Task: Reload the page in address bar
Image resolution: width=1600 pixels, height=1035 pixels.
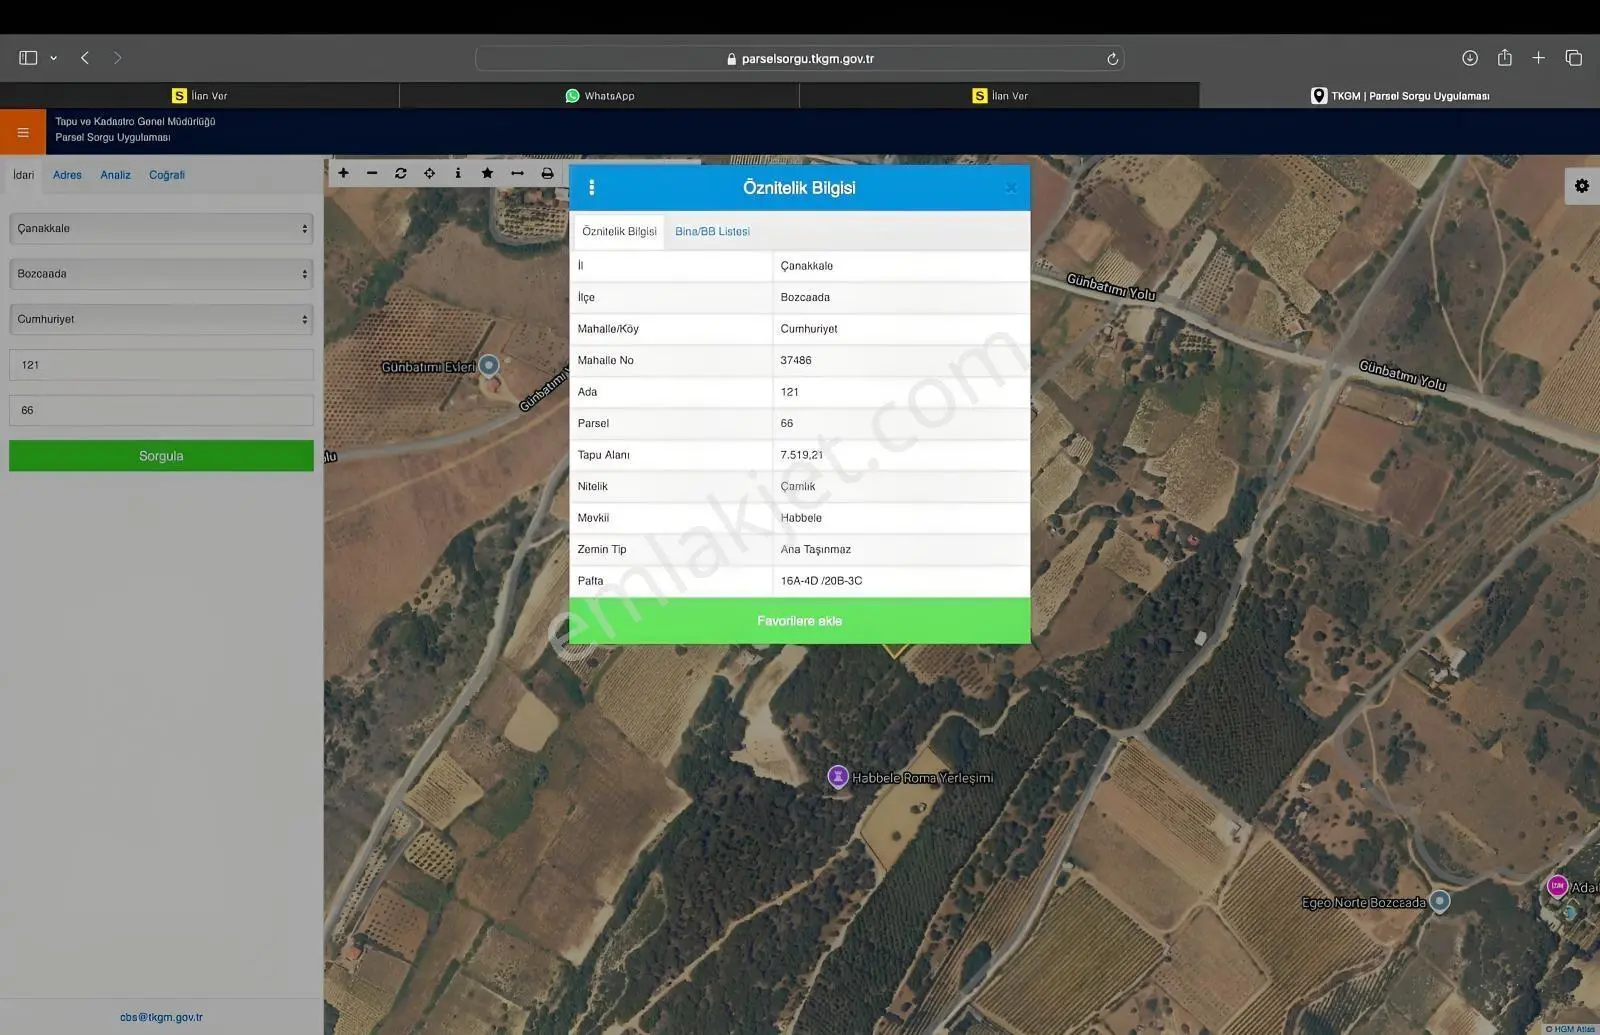Action: click(x=1112, y=59)
